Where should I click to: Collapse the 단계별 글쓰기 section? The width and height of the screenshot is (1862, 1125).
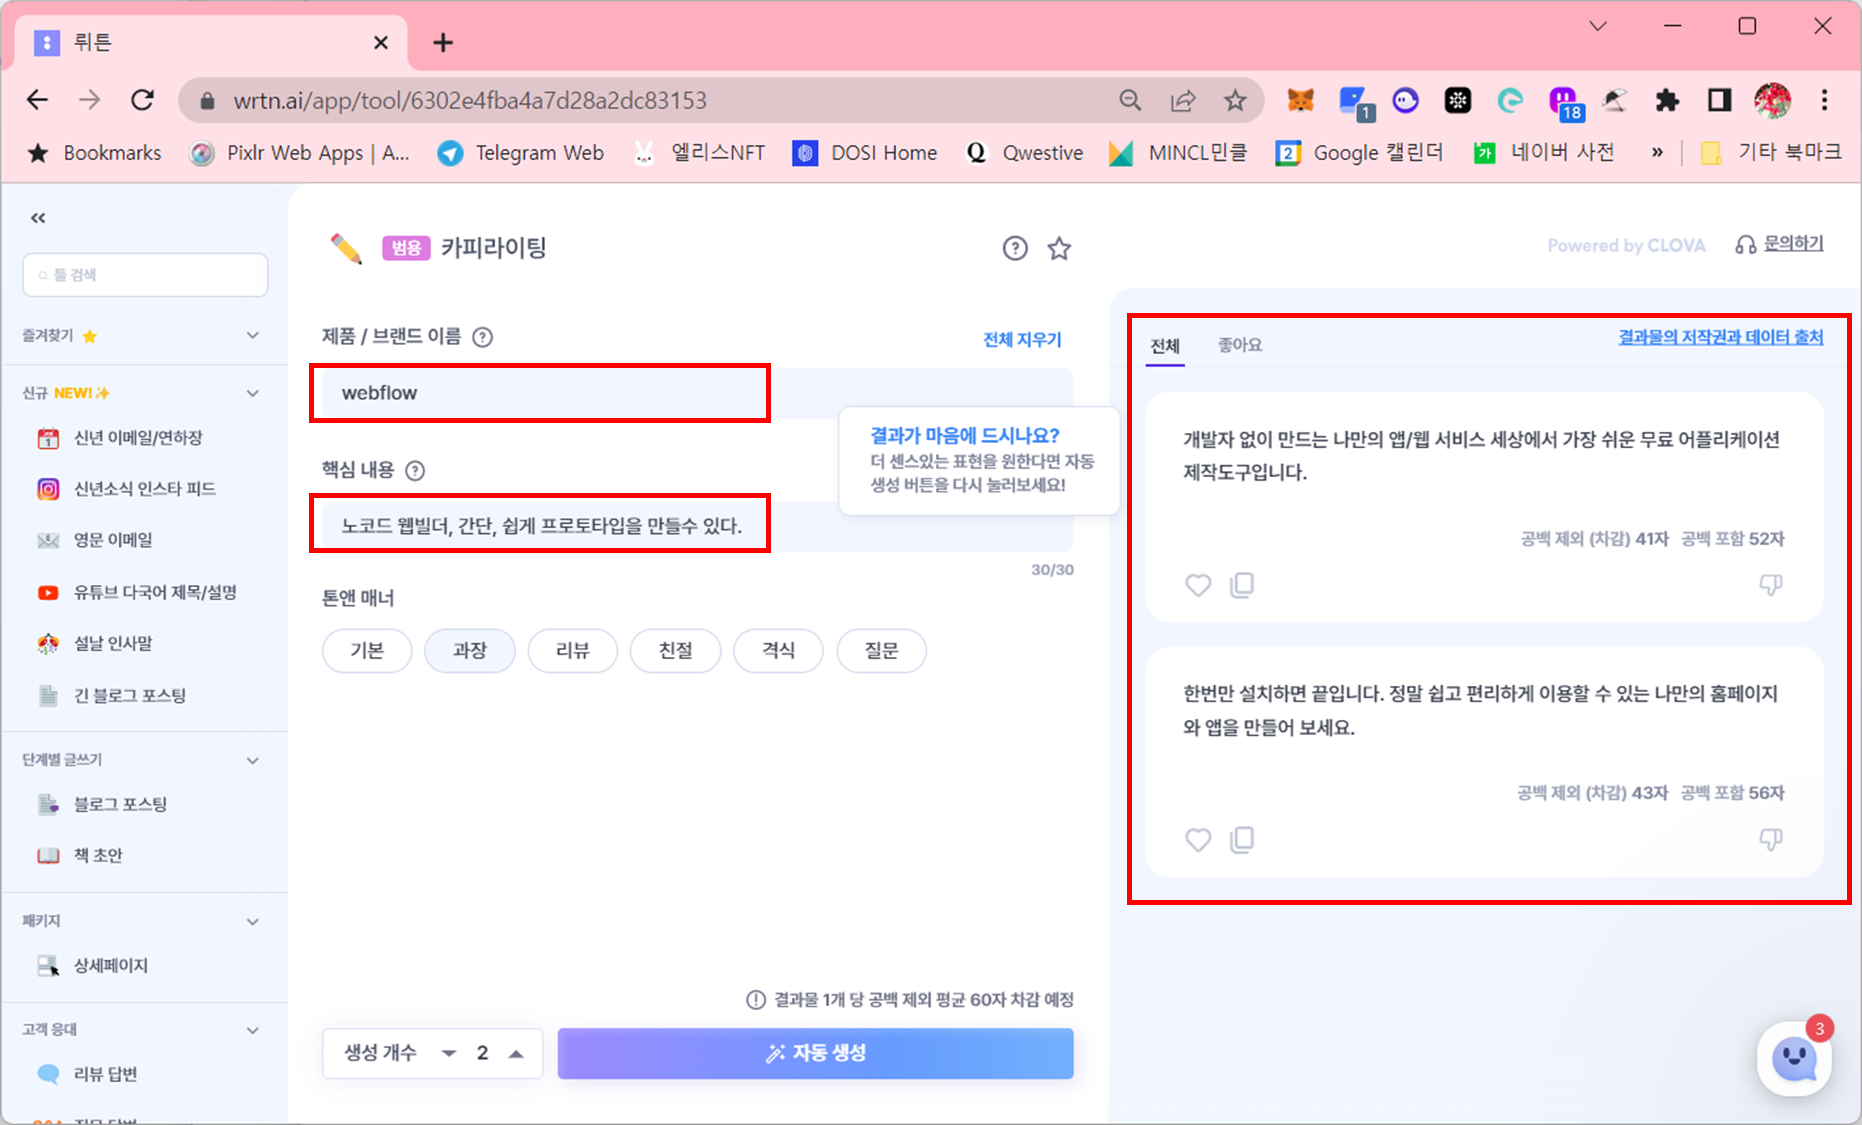coord(252,761)
